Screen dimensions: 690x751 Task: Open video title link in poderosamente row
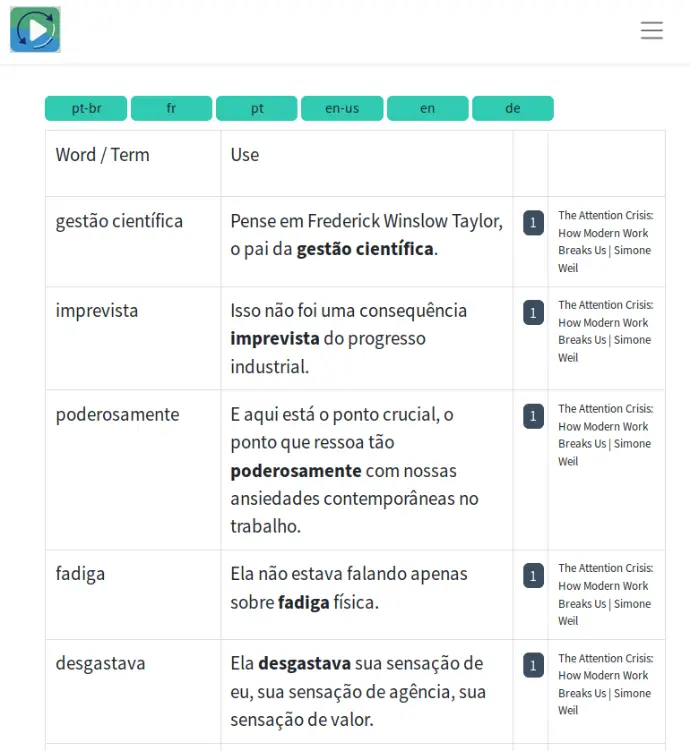click(605, 435)
